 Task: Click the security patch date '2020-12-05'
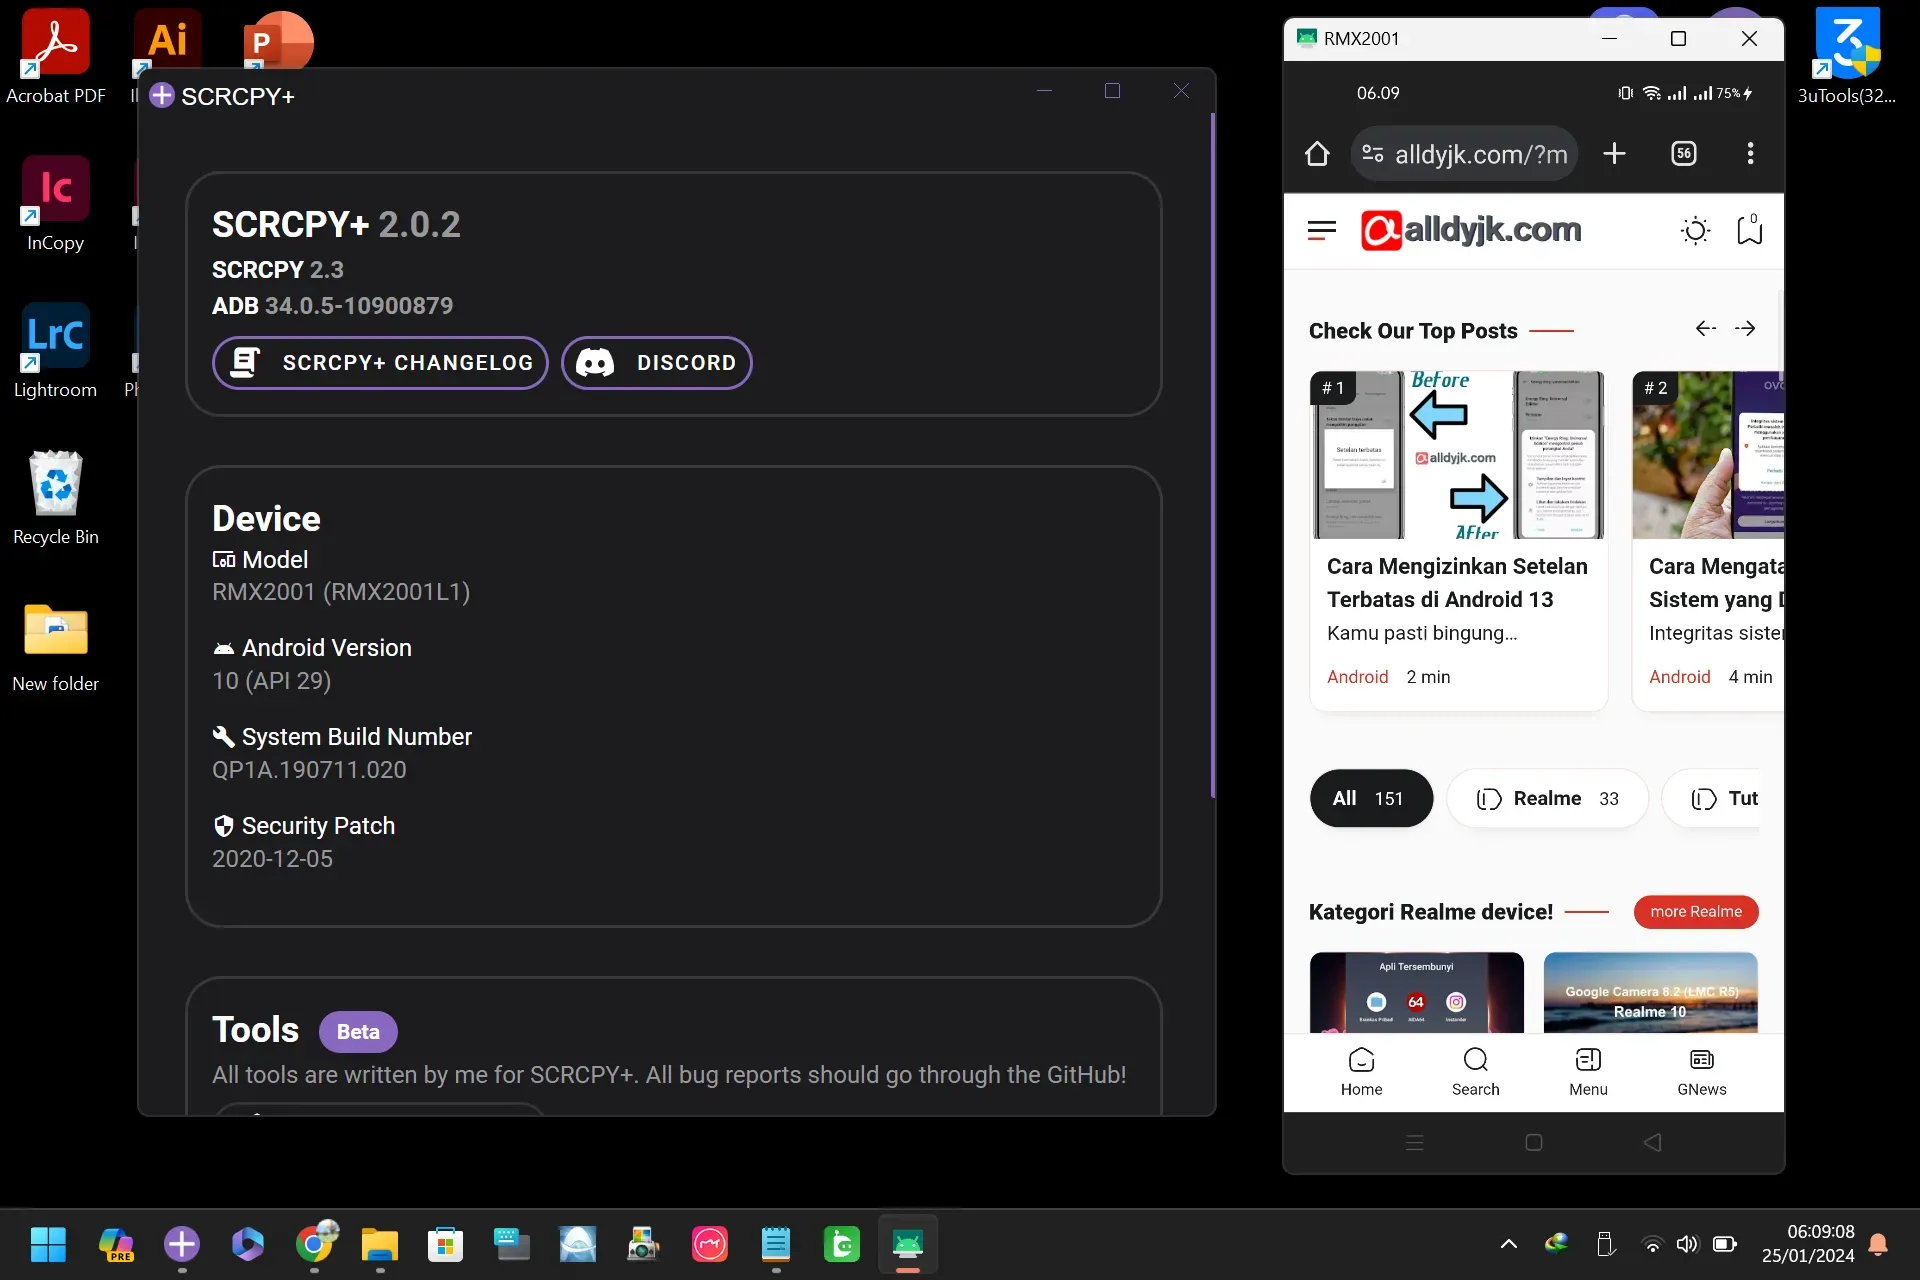coord(272,859)
